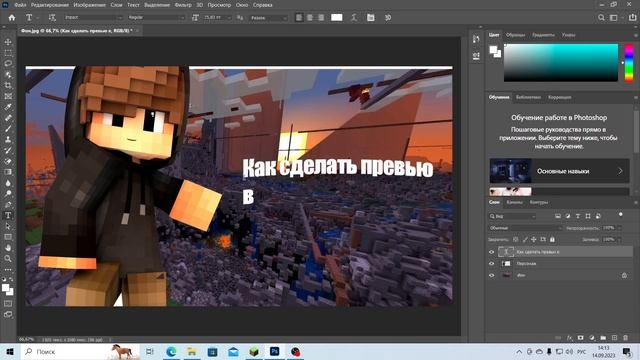Select the Move tool
The height and width of the screenshot is (360, 640).
(x=8, y=42)
